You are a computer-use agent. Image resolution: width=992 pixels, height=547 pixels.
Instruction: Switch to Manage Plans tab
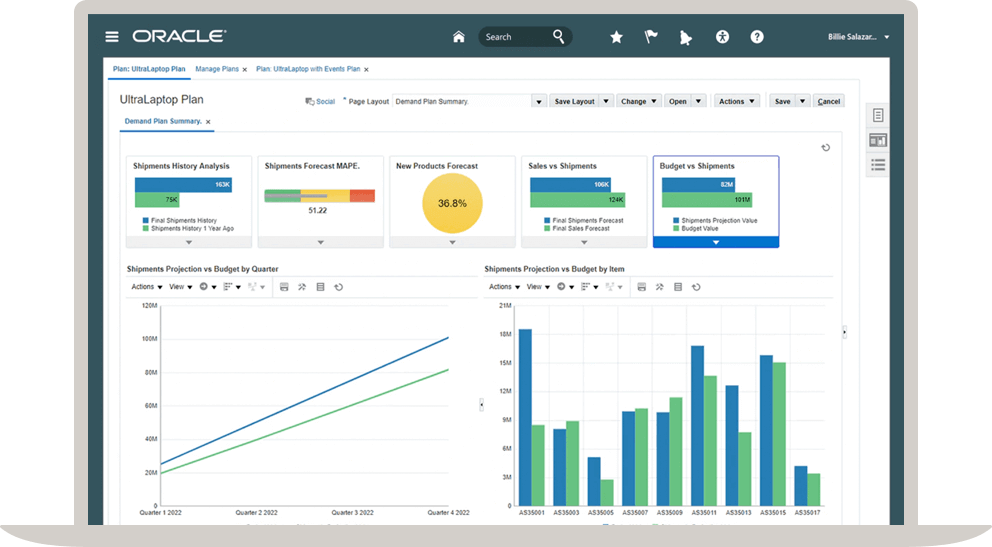pos(217,69)
